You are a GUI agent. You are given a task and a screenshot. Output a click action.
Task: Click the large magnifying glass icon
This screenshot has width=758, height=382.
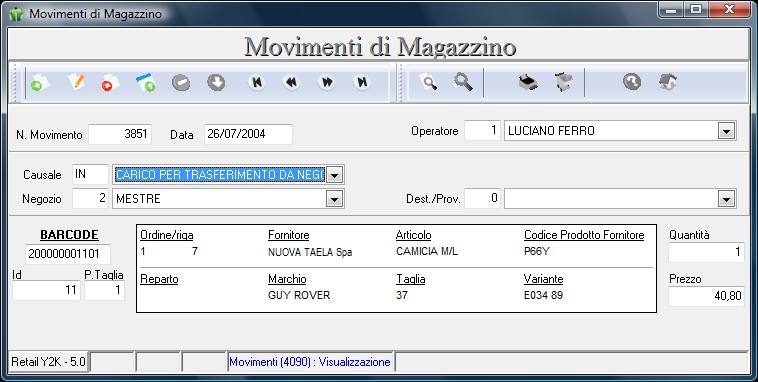[463, 82]
